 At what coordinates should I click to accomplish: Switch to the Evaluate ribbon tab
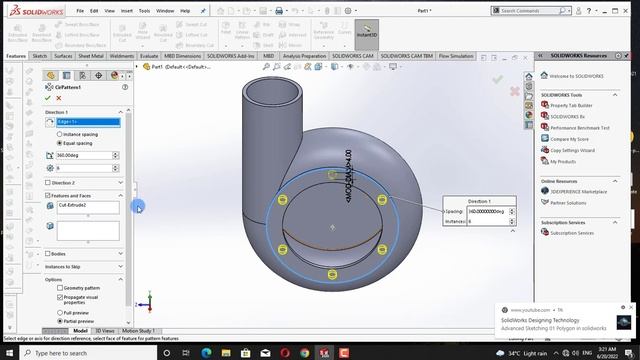click(x=149, y=56)
